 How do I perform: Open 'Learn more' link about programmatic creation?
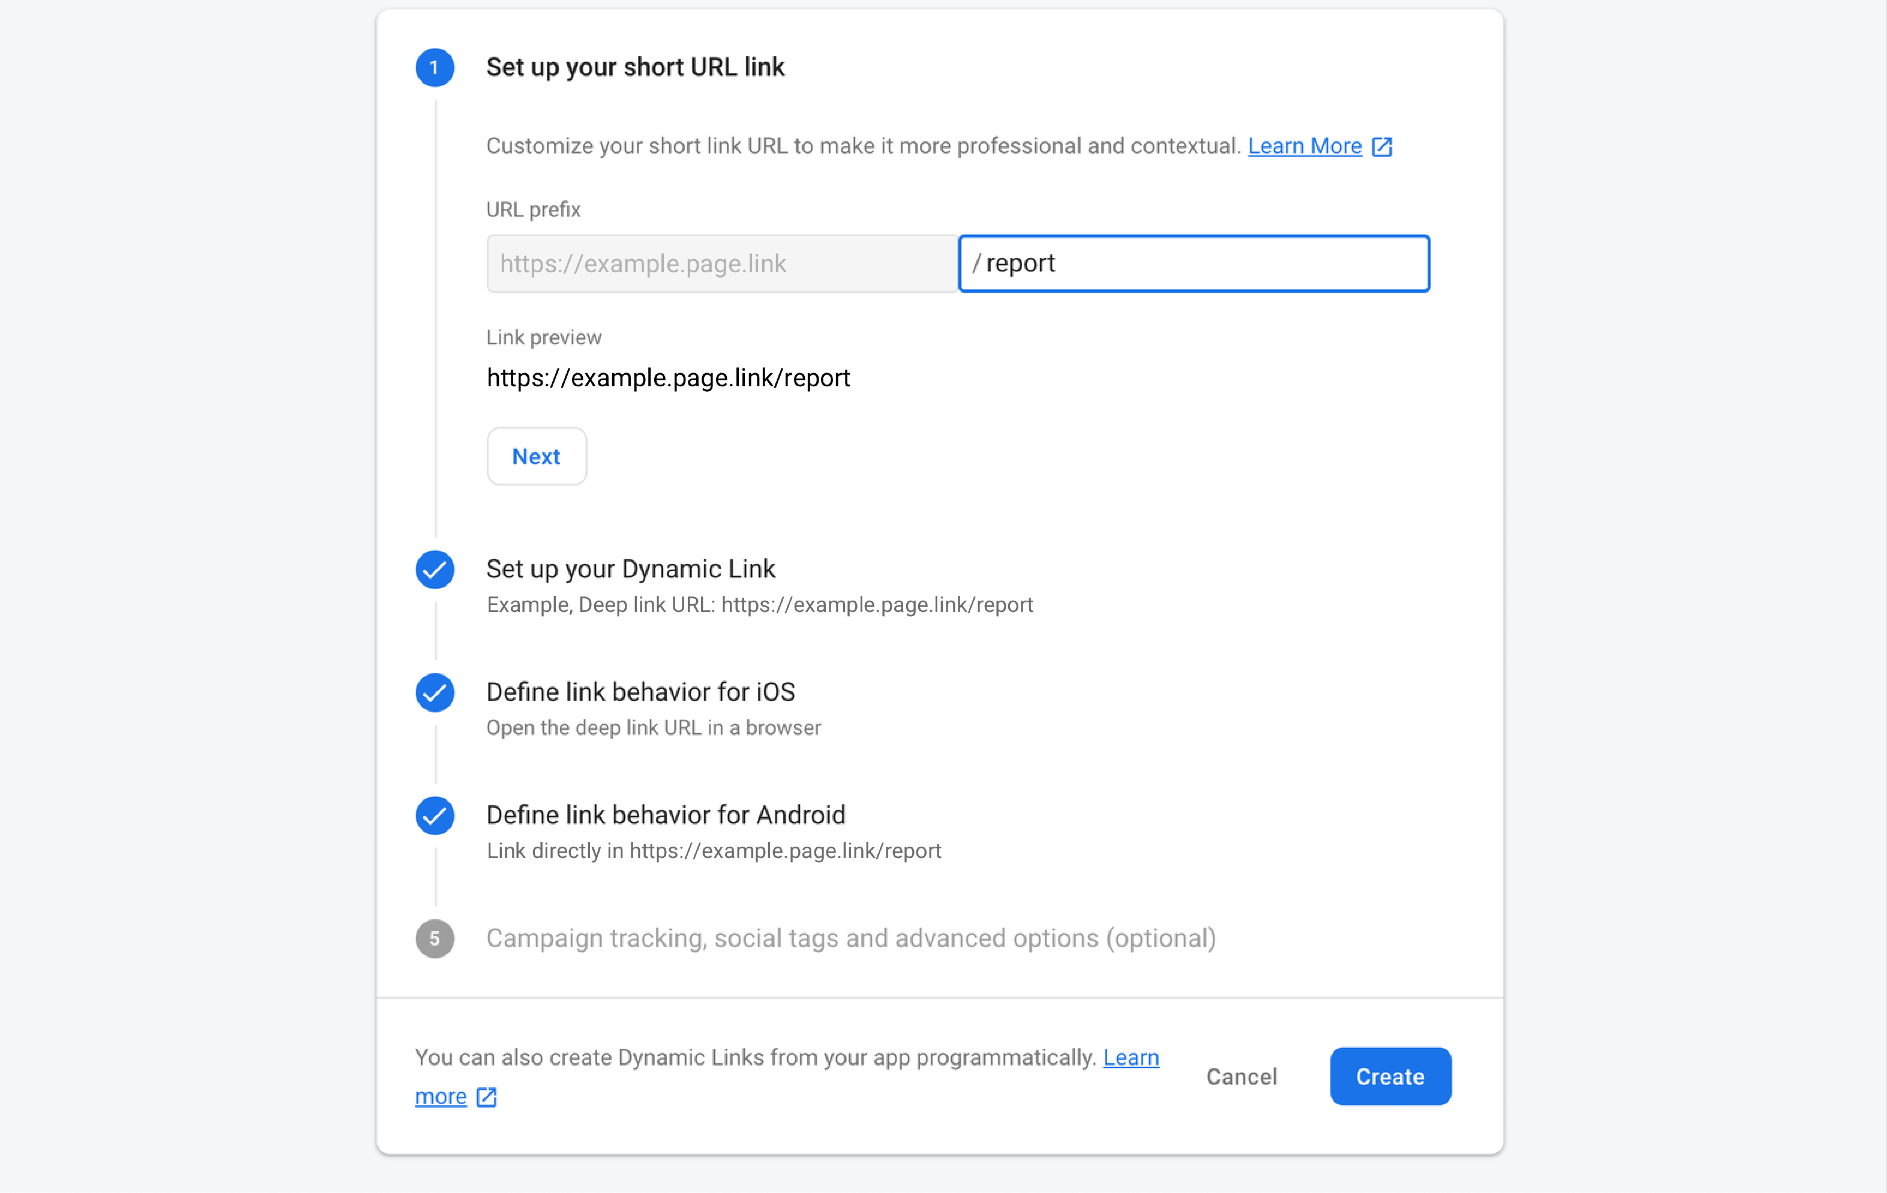click(x=1131, y=1058)
